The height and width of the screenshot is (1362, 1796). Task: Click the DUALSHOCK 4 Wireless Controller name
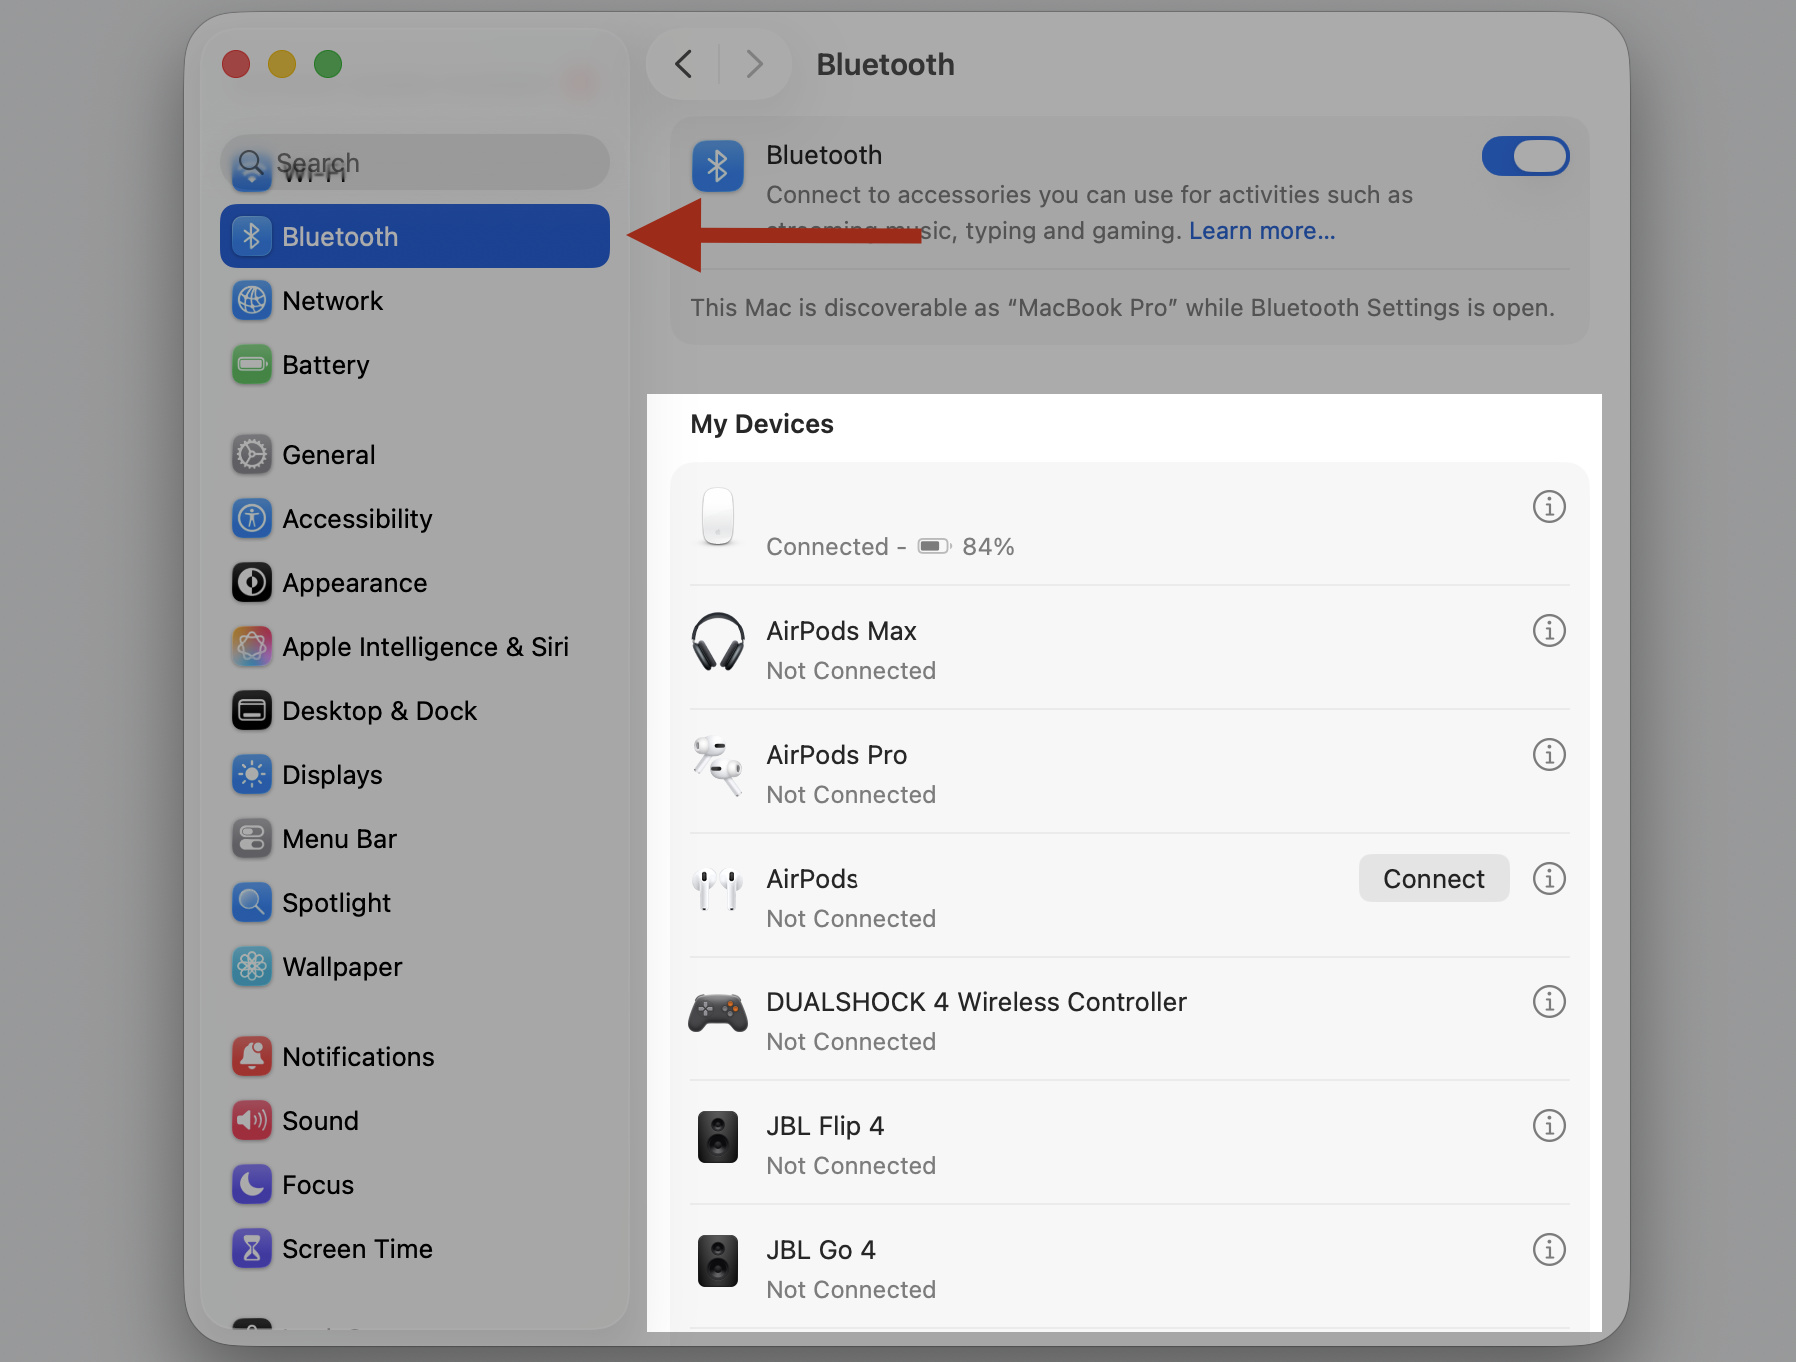click(976, 1002)
